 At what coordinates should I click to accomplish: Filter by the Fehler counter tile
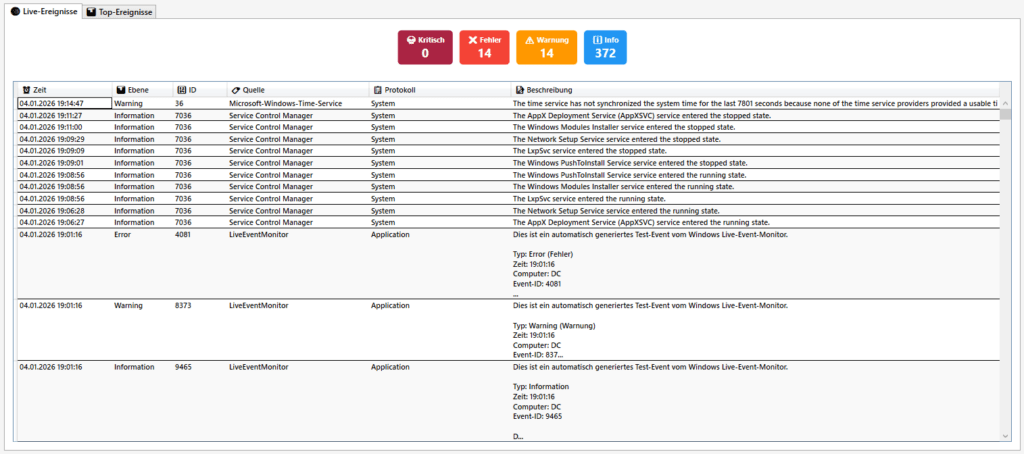coord(484,47)
